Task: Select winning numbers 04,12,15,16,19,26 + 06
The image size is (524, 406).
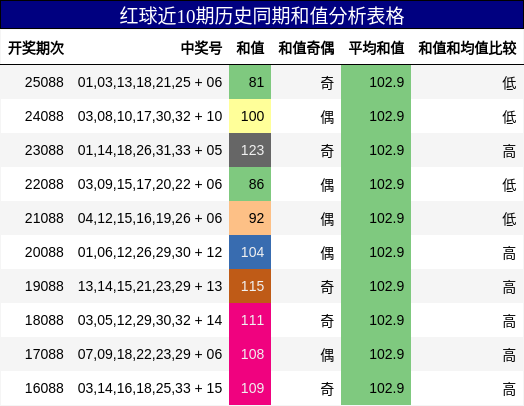Action: pyautogui.click(x=150, y=218)
